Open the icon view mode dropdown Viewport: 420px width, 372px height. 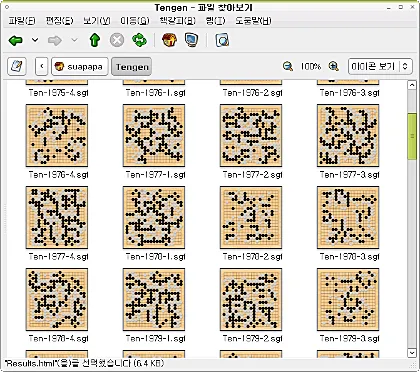click(x=380, y=66)
